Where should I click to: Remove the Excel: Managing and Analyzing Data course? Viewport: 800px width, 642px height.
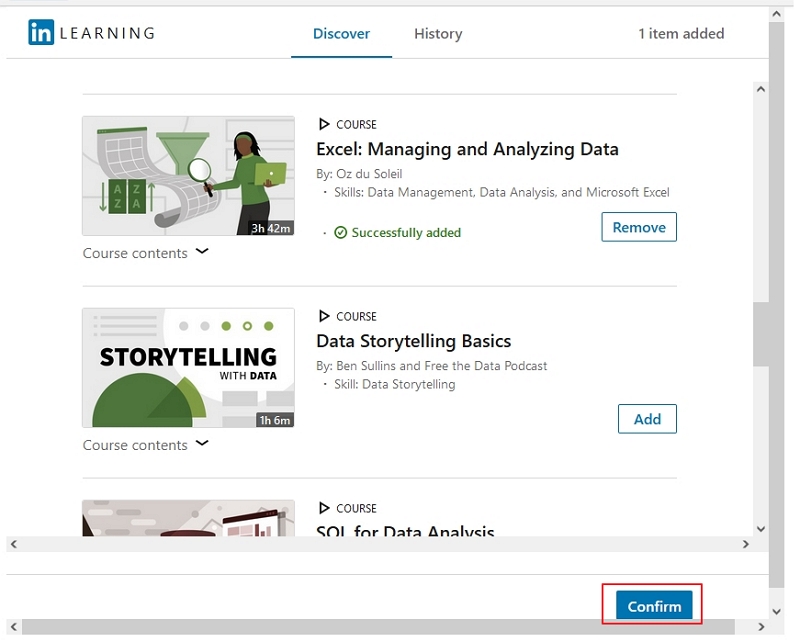pos(639,227)
